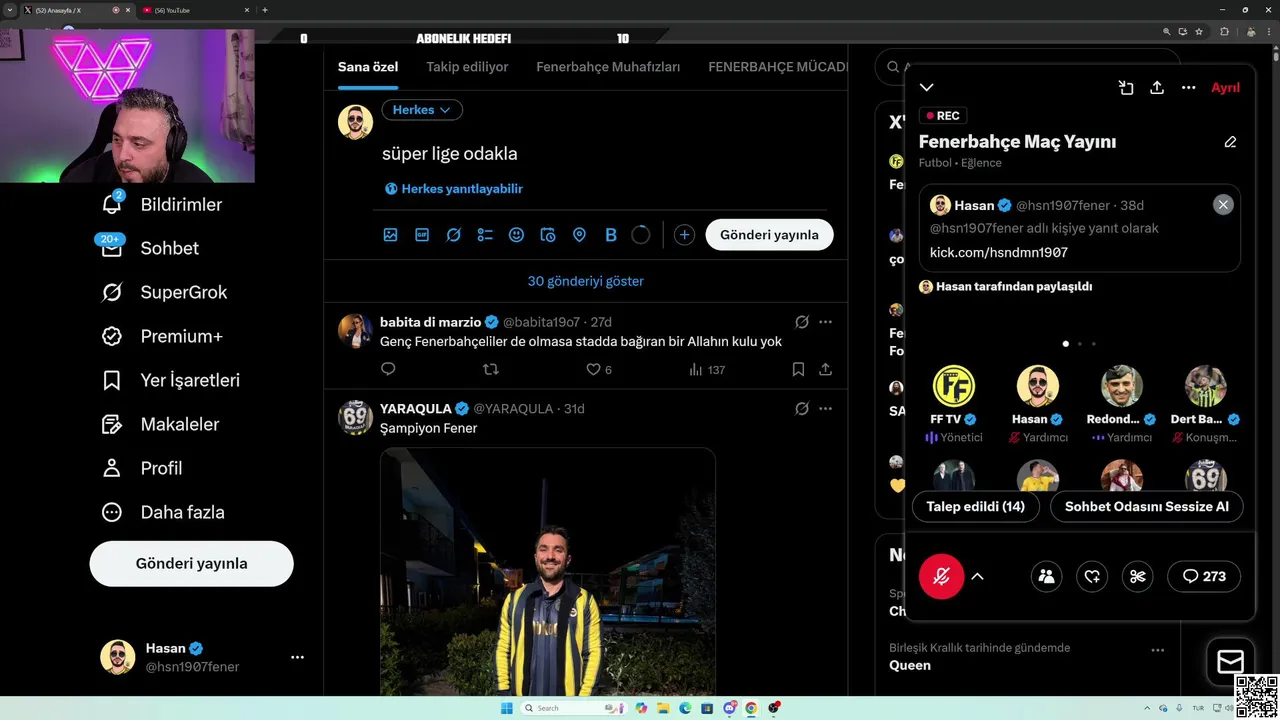The image size is (1280, 720).
Task: Select Redond... speaker avatar in Space
Action: (x=1121, y=386)
